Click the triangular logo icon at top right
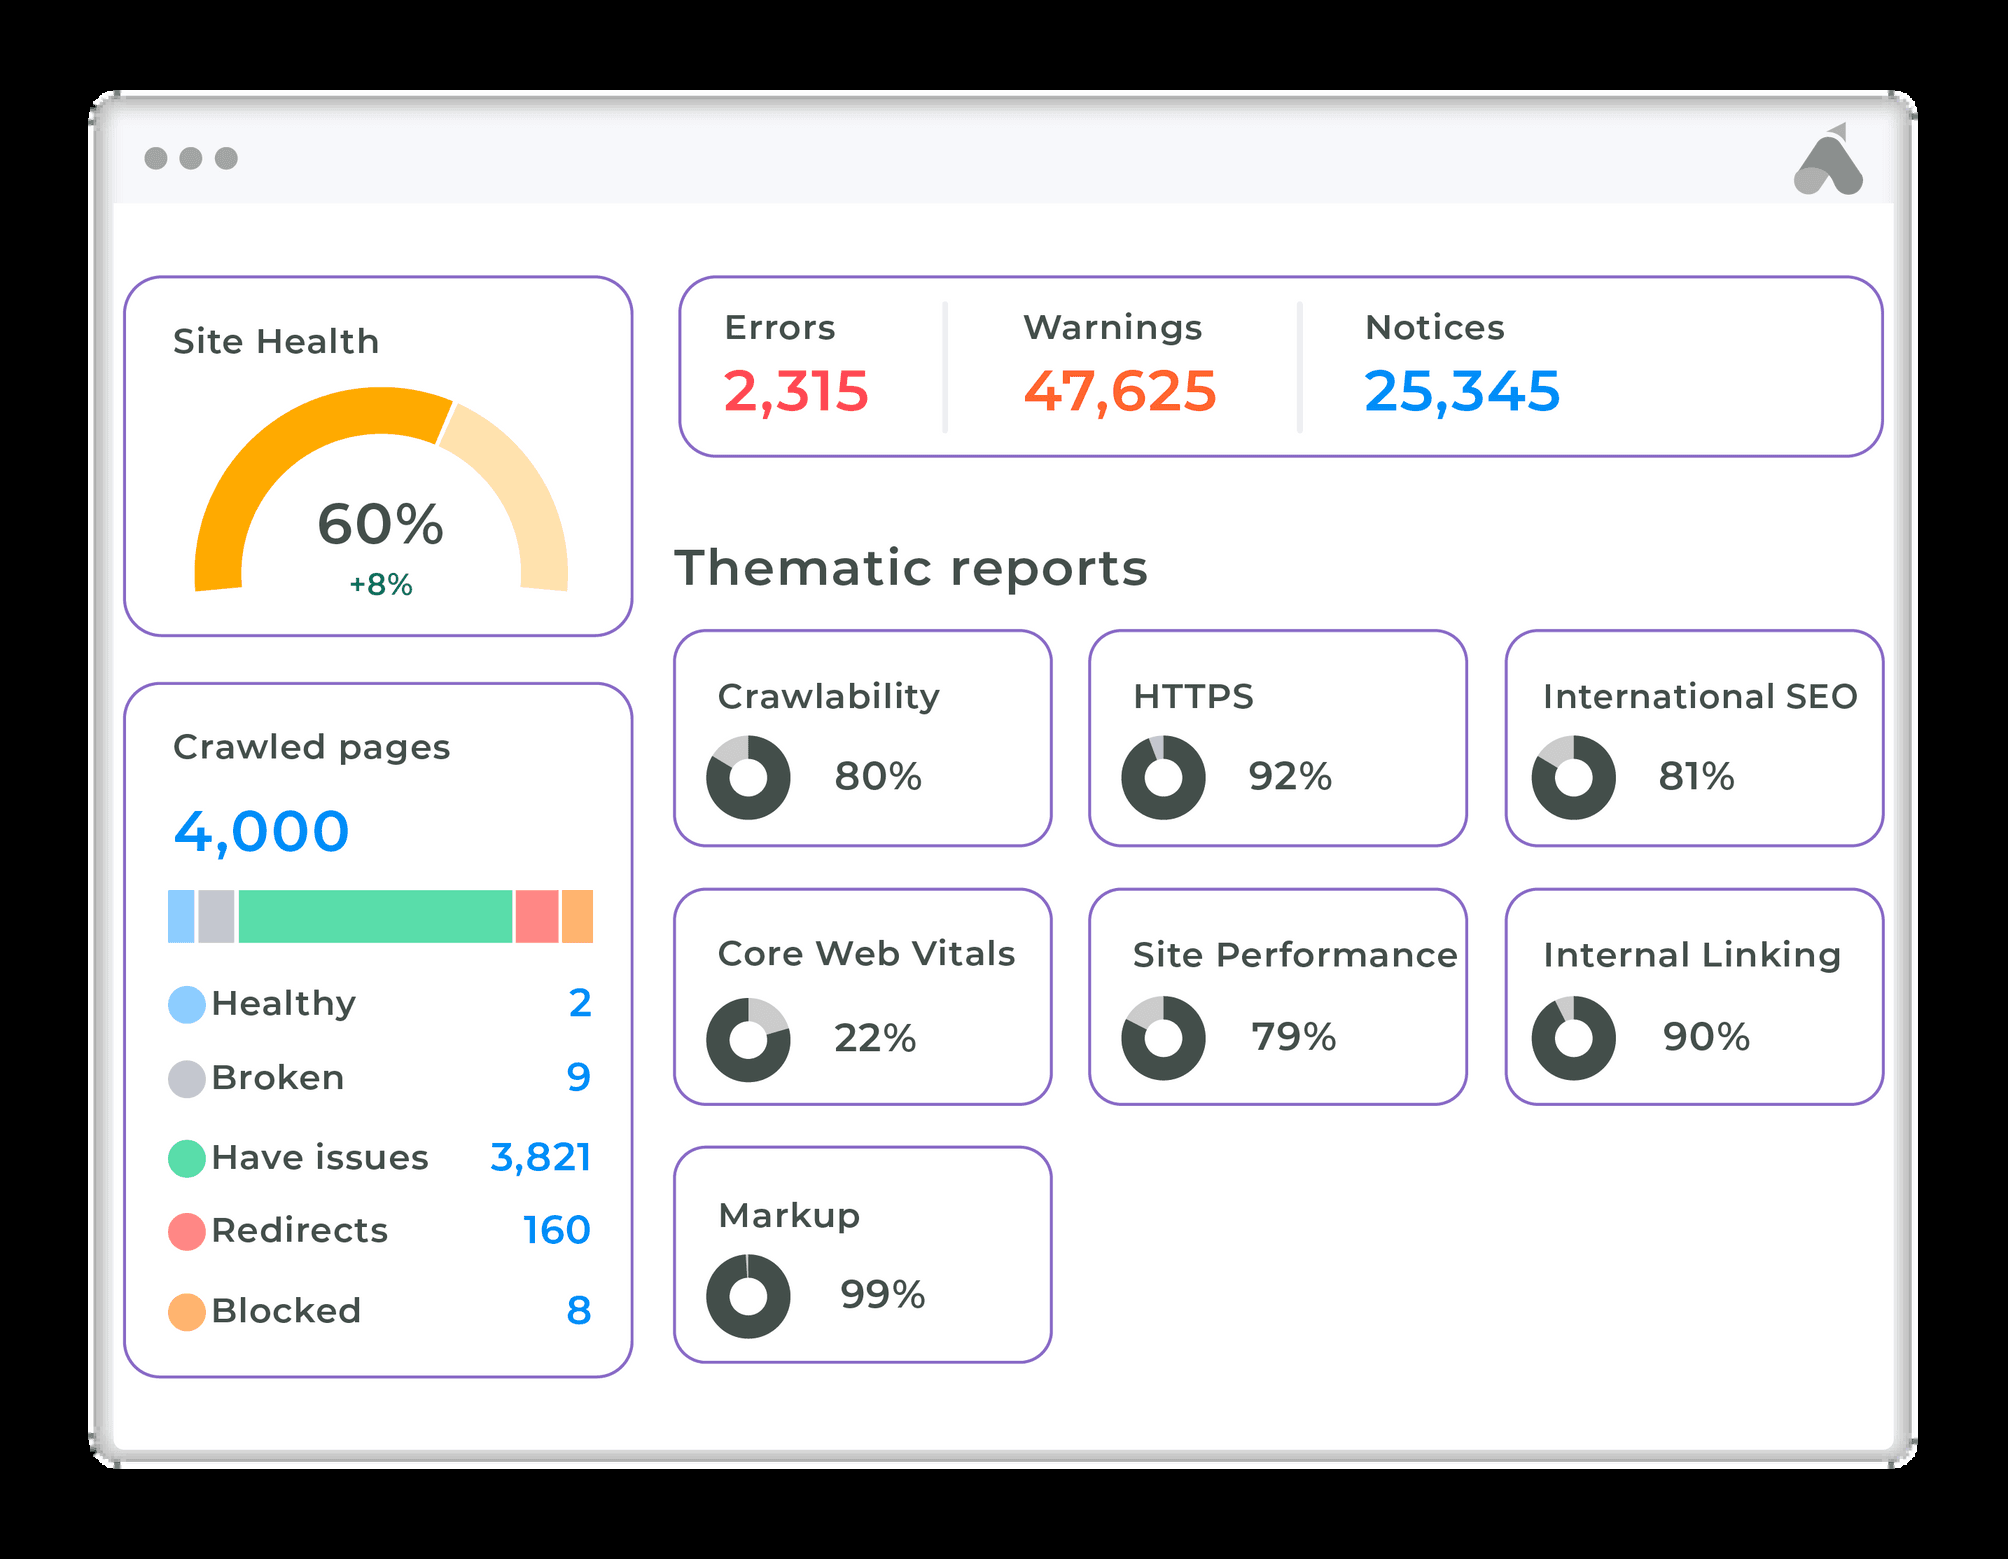 tap(1828, 162)
